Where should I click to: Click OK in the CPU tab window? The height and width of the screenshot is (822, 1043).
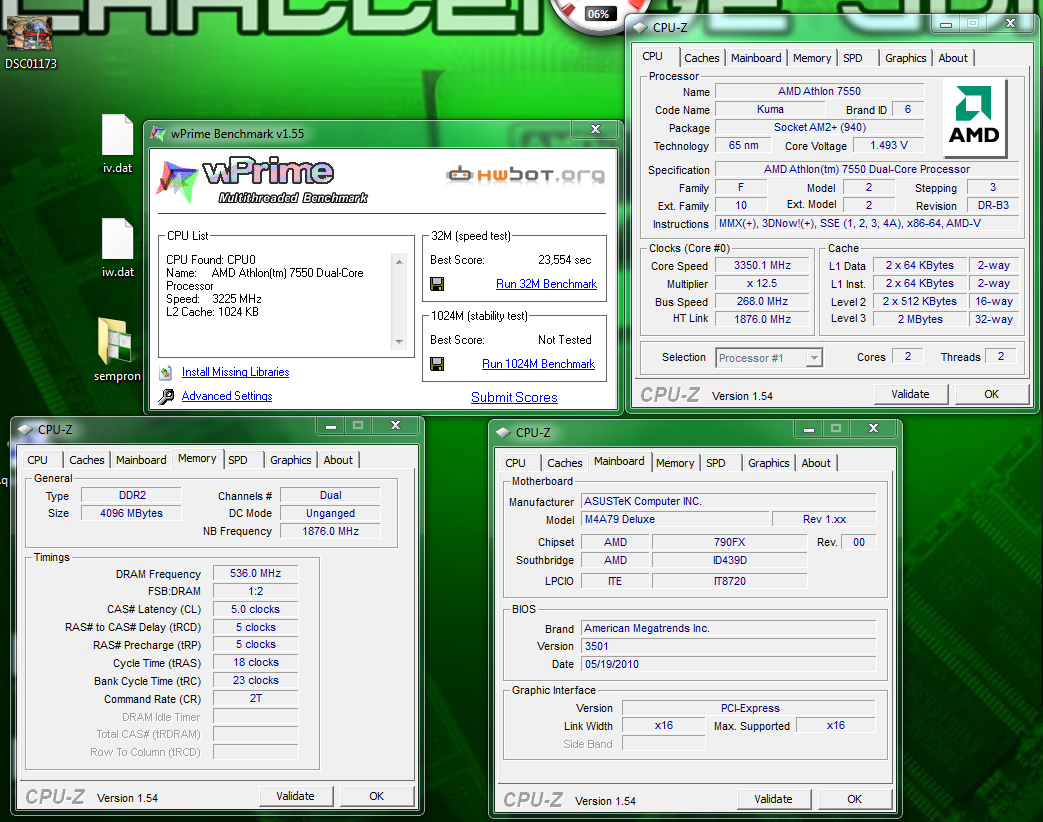pos(991,394)
